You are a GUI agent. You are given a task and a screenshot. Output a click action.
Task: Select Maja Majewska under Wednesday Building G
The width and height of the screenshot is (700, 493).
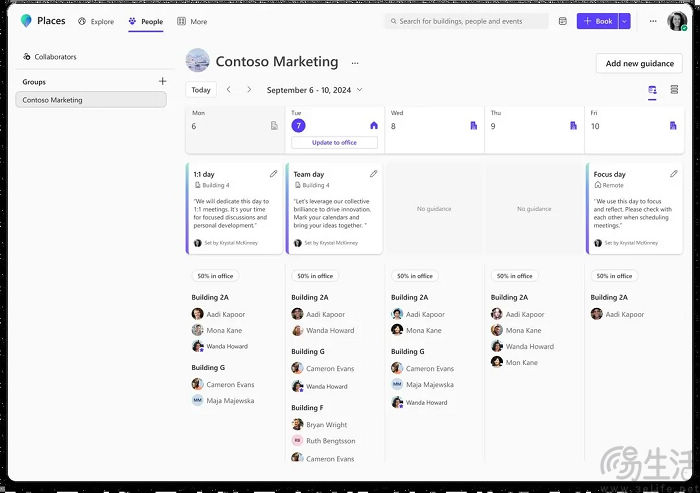tap(423, 384)
